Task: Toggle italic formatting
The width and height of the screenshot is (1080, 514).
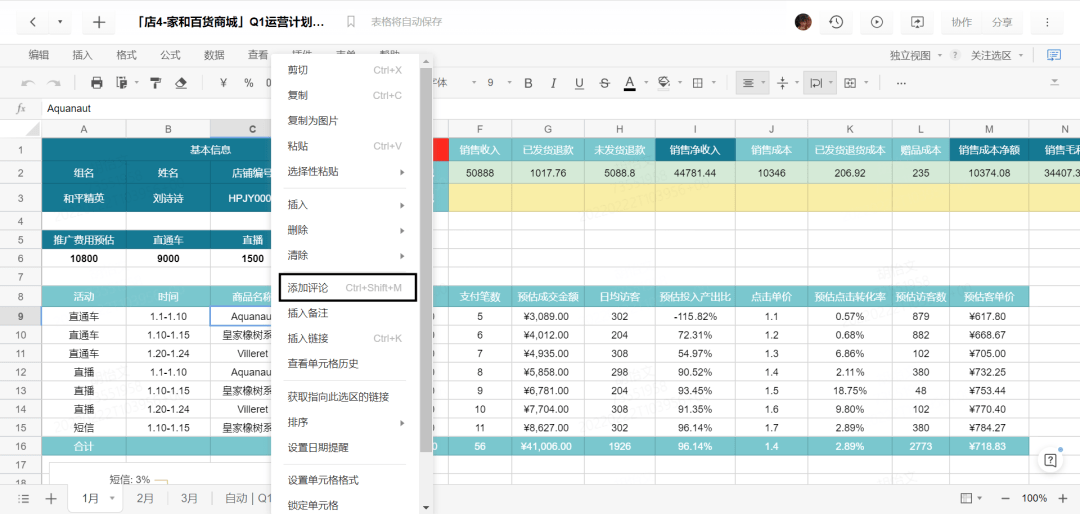Action: coord(553,83)
